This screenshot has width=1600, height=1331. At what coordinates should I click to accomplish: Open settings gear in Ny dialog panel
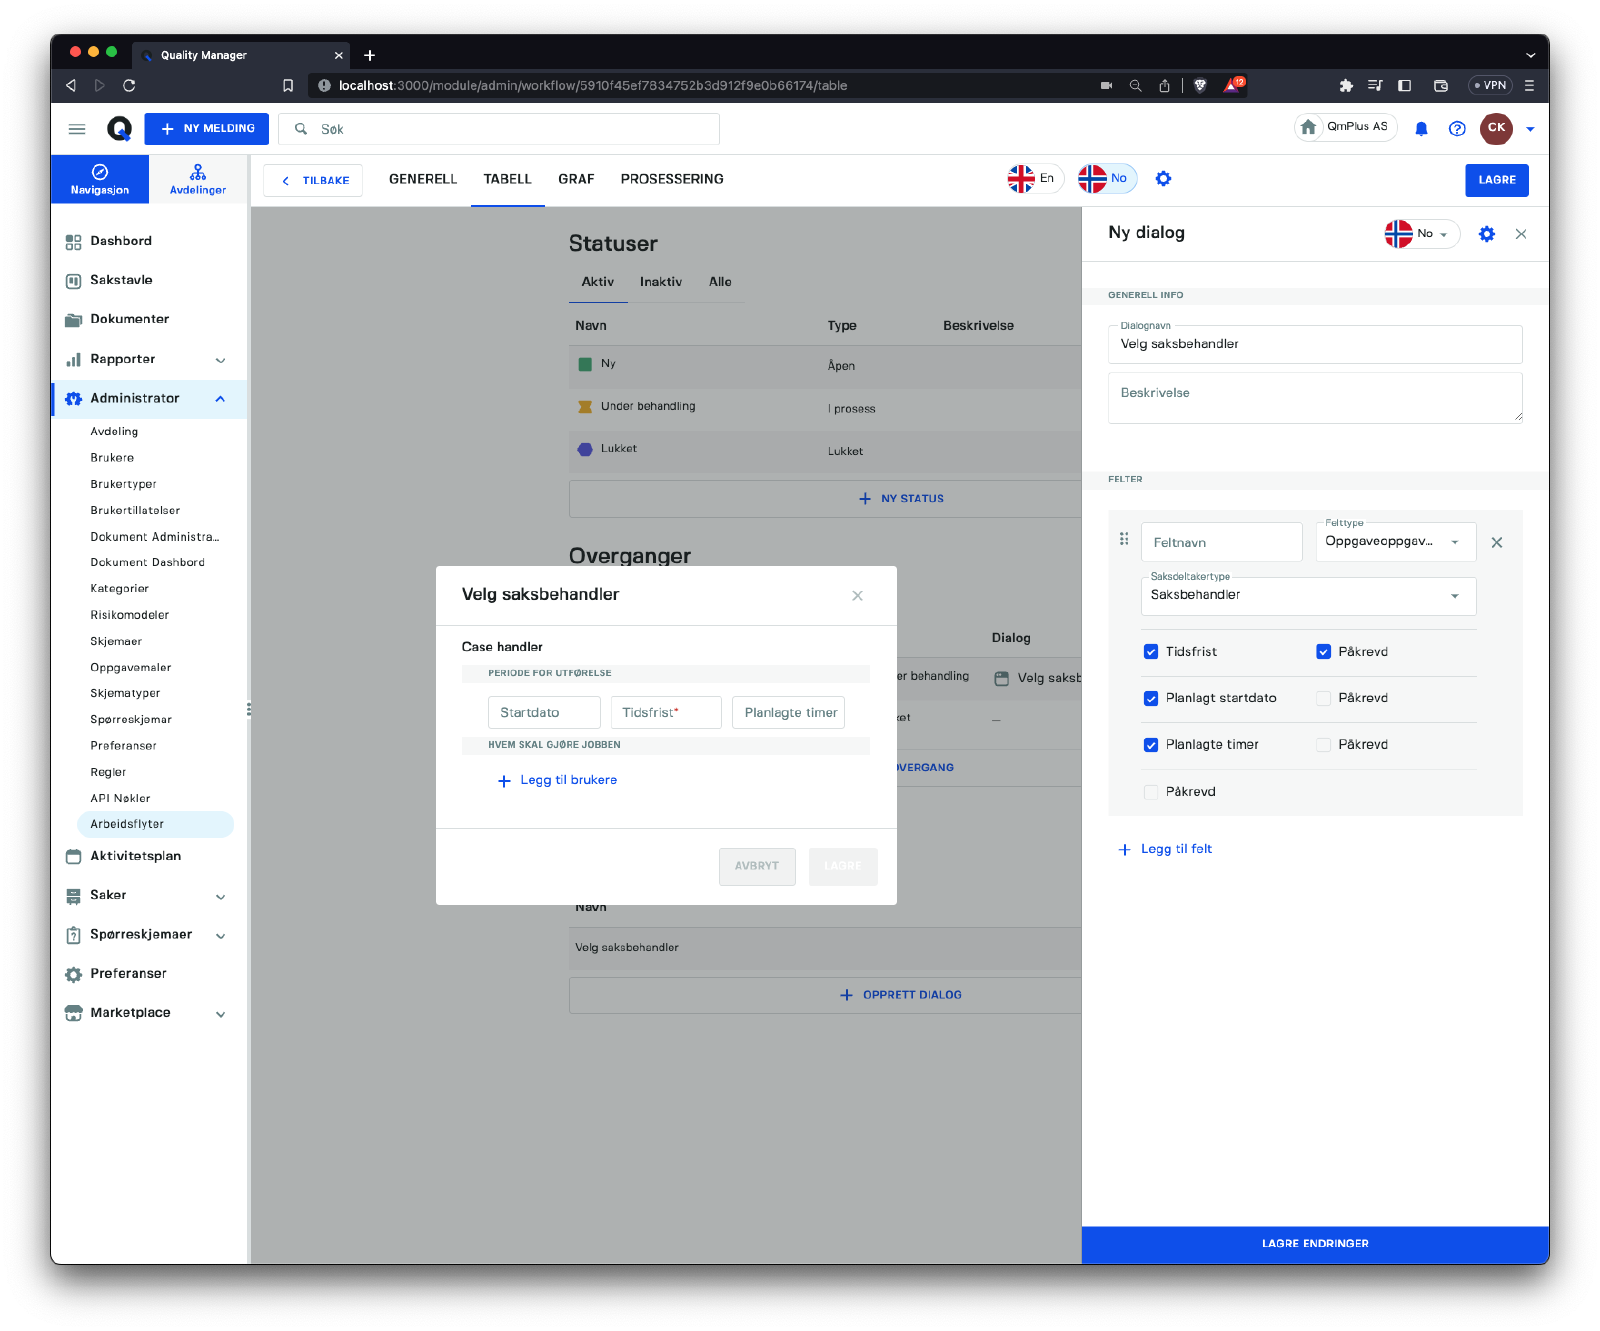[x=1486, y=234]
